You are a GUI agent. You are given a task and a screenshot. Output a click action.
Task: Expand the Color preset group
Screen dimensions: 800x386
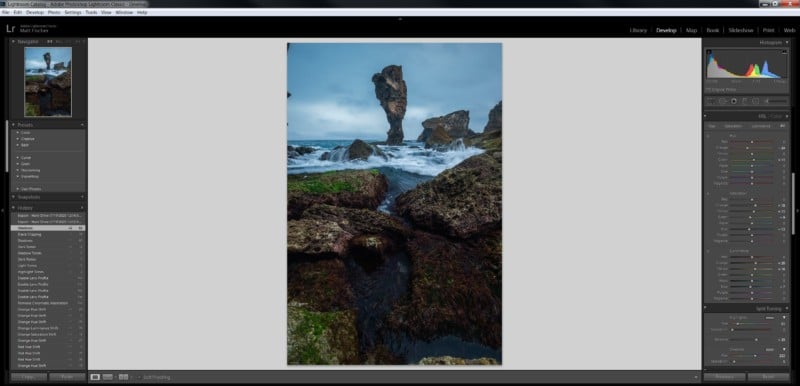click(18, 133)
